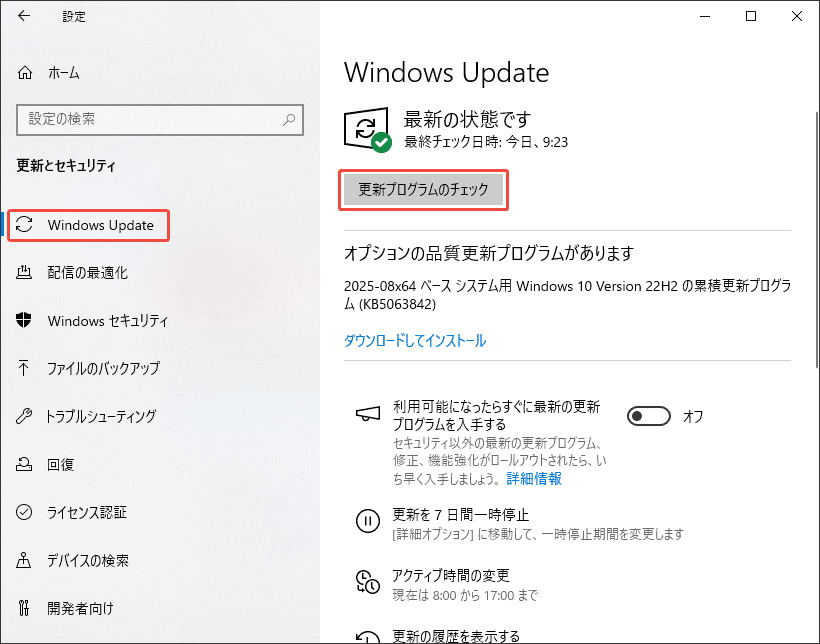Viewport: 820px width, 644px height.
Task: Click the For developers (開発者向け) tools icon
Action: pyautogui.click(x=24, y=608)
